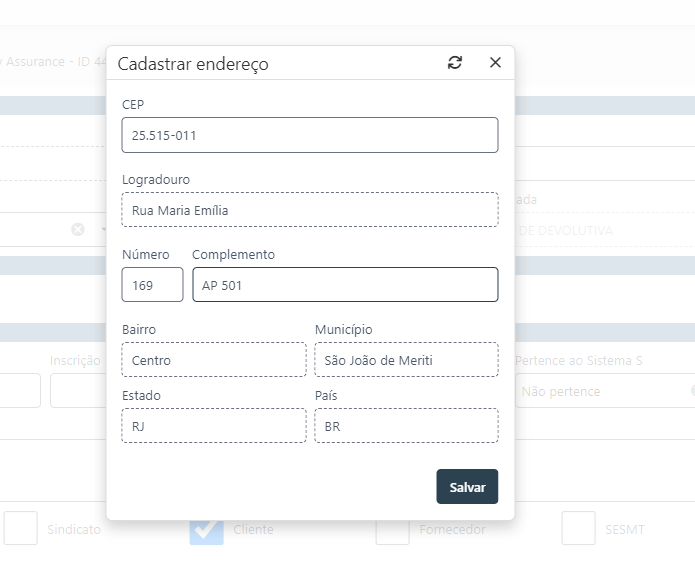The width and height of the screenshot is (695, 561).
Task: Click the Inscrição input box
Action: click(78, 391)
